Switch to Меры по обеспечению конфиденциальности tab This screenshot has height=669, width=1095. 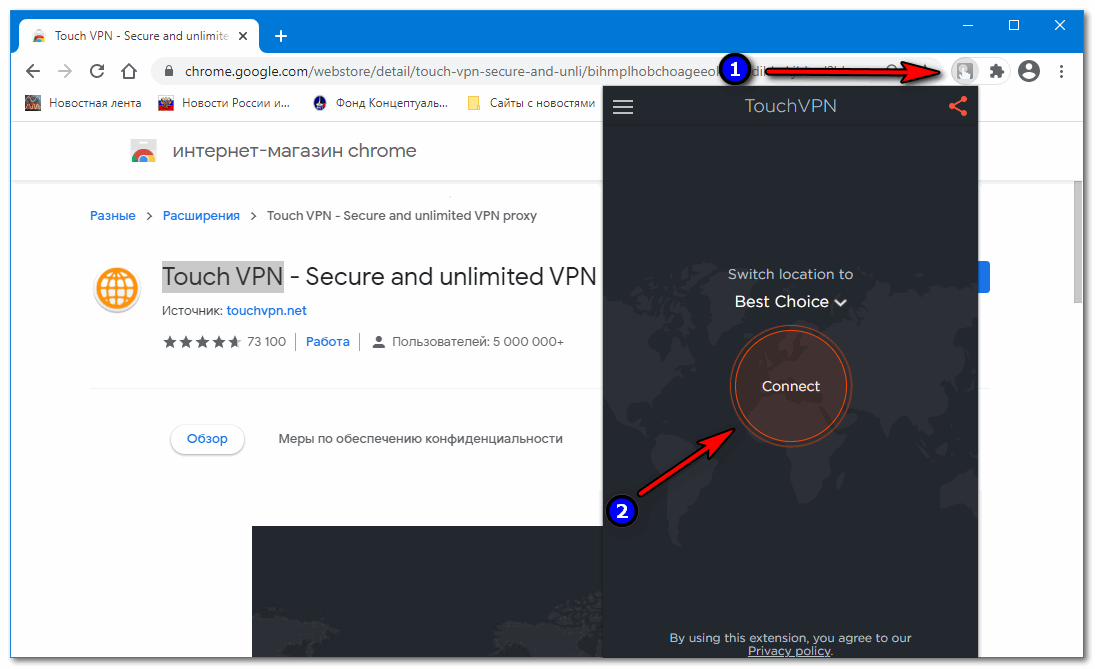(420, 439)
